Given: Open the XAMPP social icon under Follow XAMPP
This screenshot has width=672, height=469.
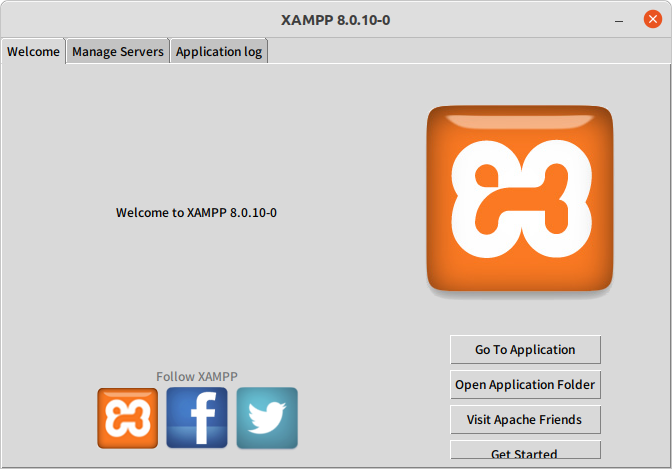Looking at the screenshot, I should (x=127, y=418).
